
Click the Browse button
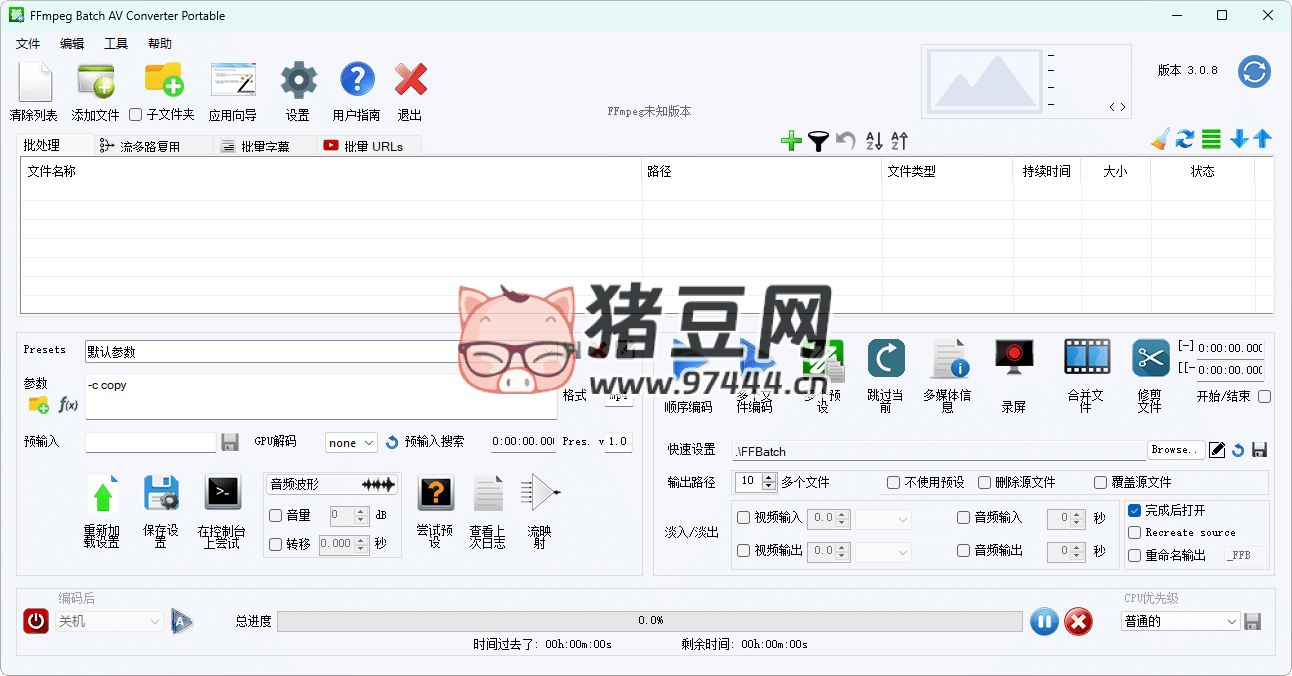tap(1174, 450)
